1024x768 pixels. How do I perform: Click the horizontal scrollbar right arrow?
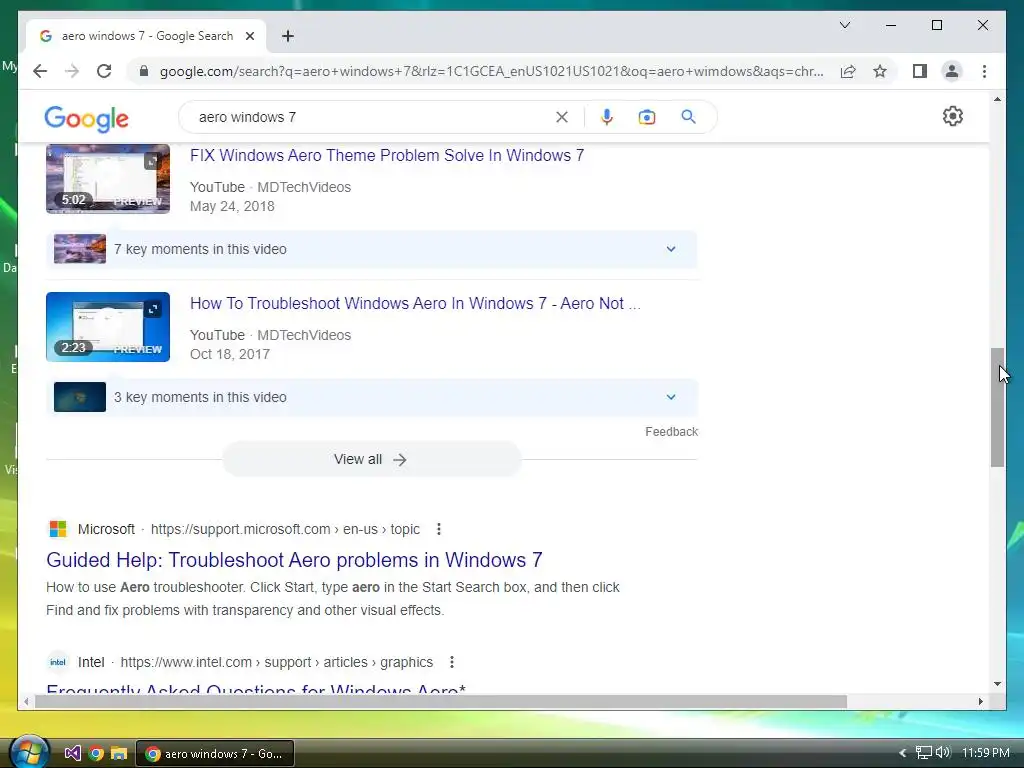(980, 701)
